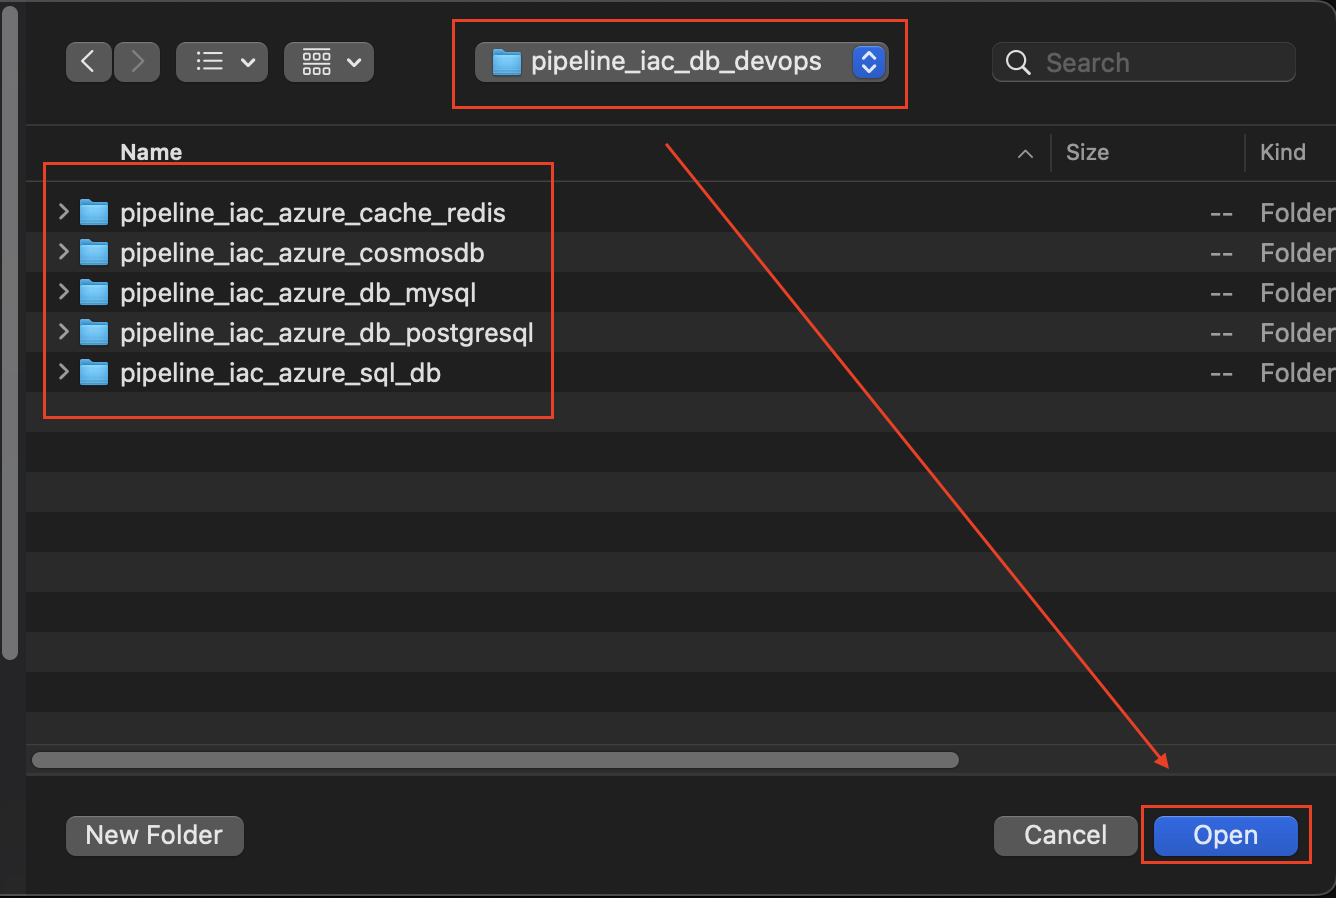The width and height of the screenshot is (1336, 898).
Task: Open the list view options dropdown
Action: pos(221,62)
